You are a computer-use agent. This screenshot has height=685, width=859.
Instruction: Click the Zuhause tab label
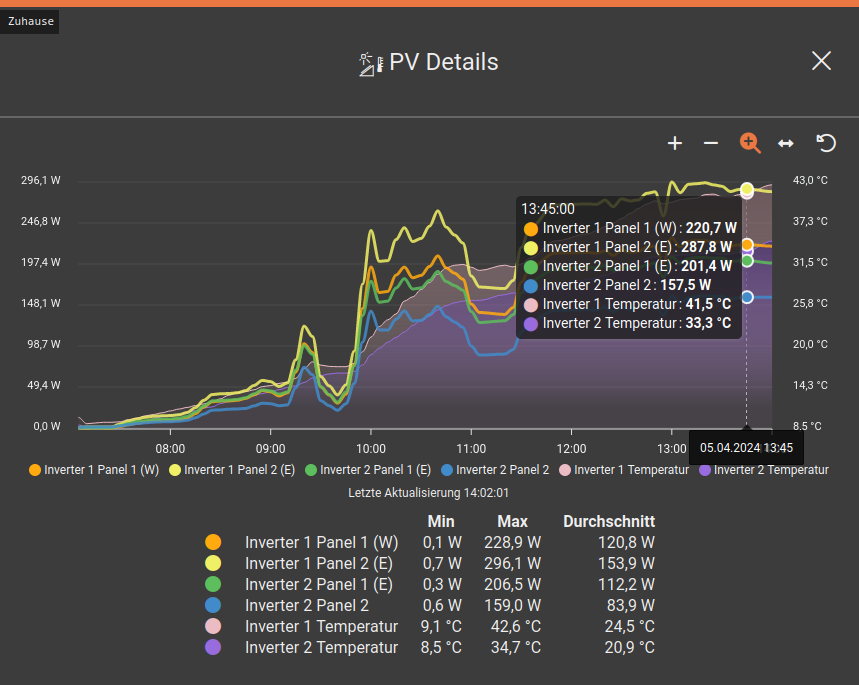pyautogui.click(x=31, y=21)
